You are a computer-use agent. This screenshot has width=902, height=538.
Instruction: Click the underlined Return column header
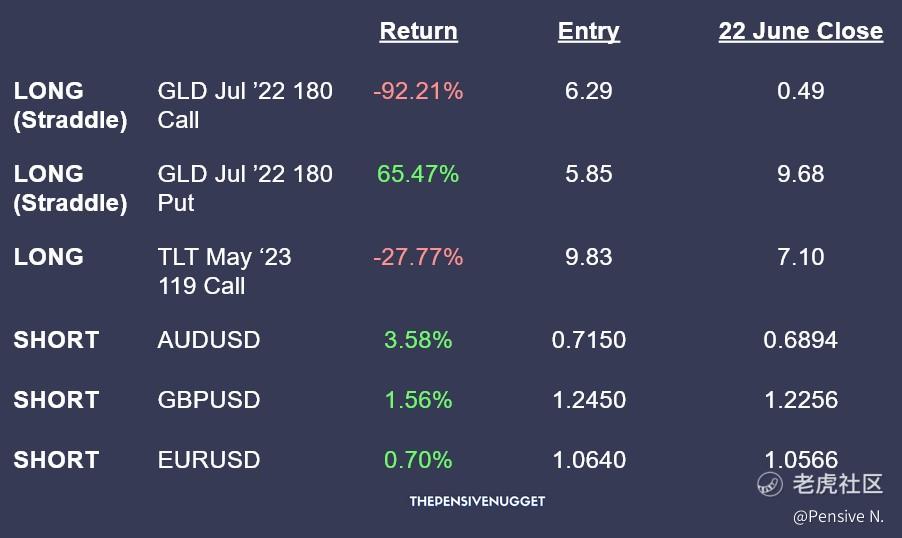(418, 31)
